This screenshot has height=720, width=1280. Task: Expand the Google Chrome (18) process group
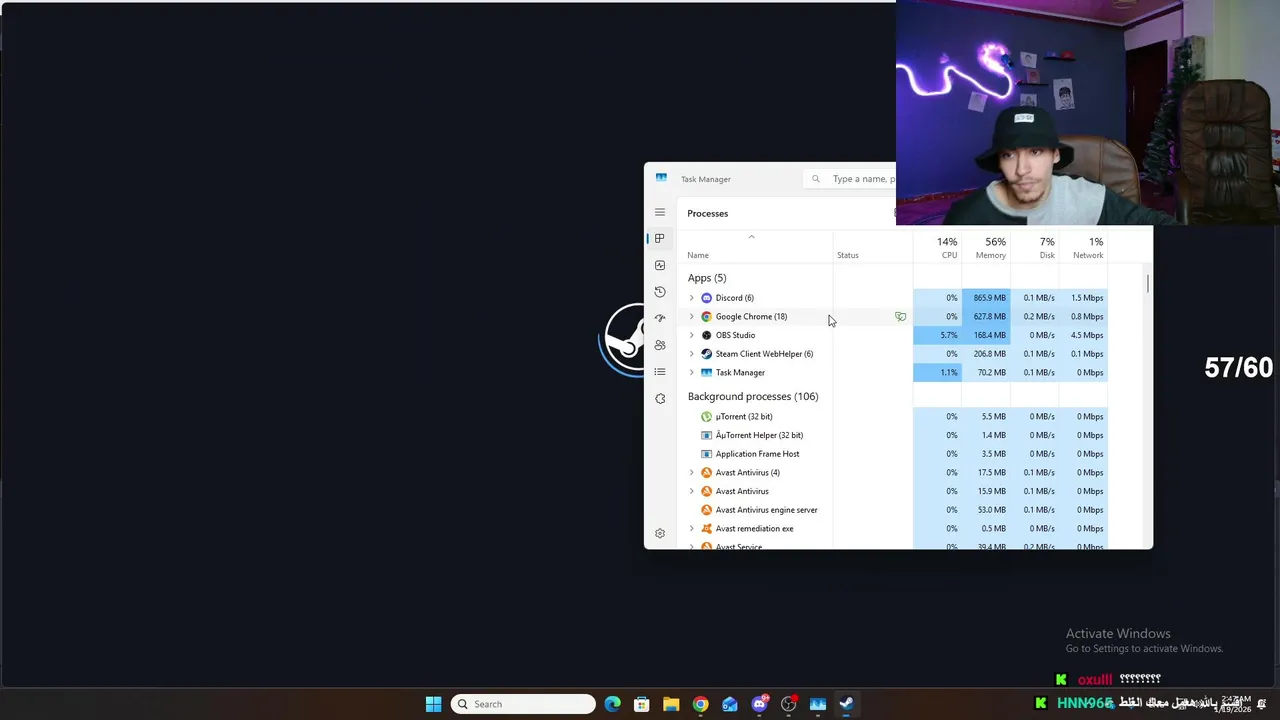[691, 316]
